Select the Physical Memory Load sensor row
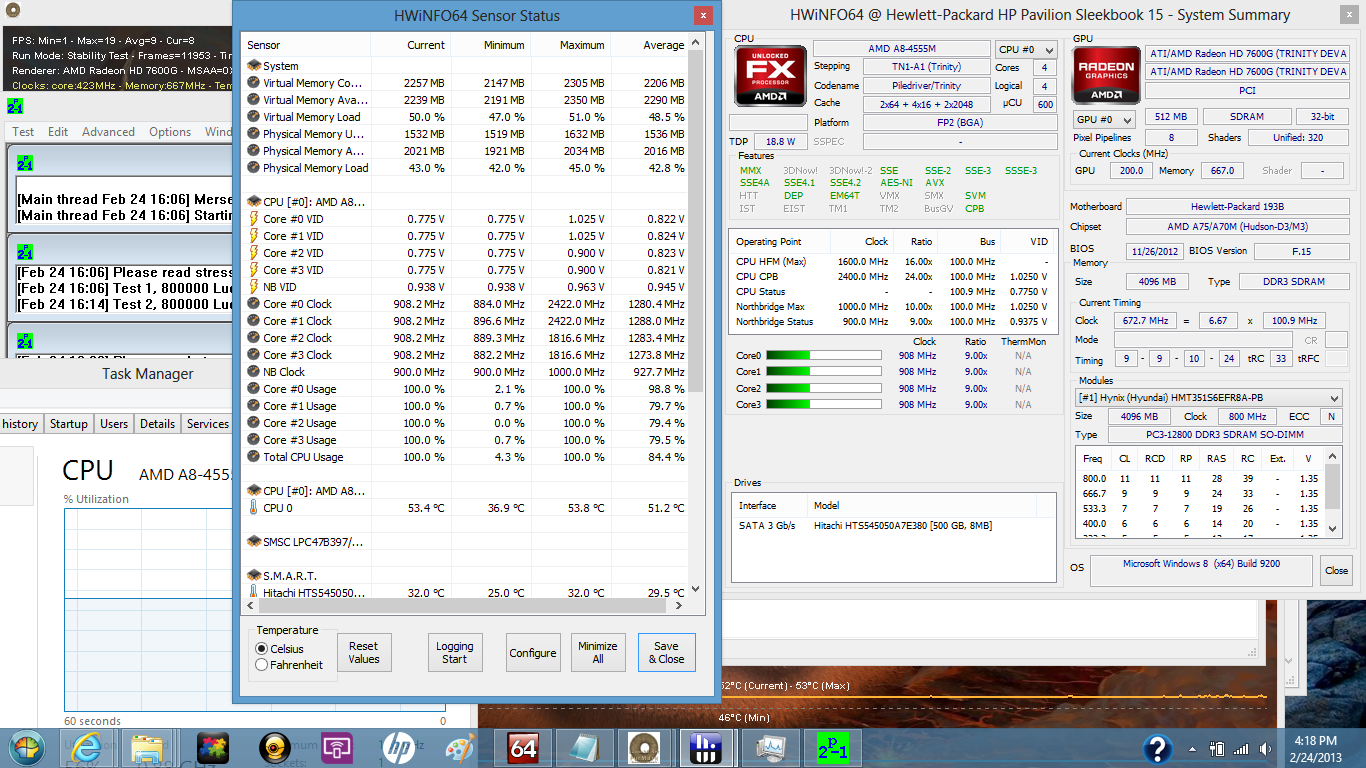This screenshot has height=768, width=1366. [x=466, y=168]
